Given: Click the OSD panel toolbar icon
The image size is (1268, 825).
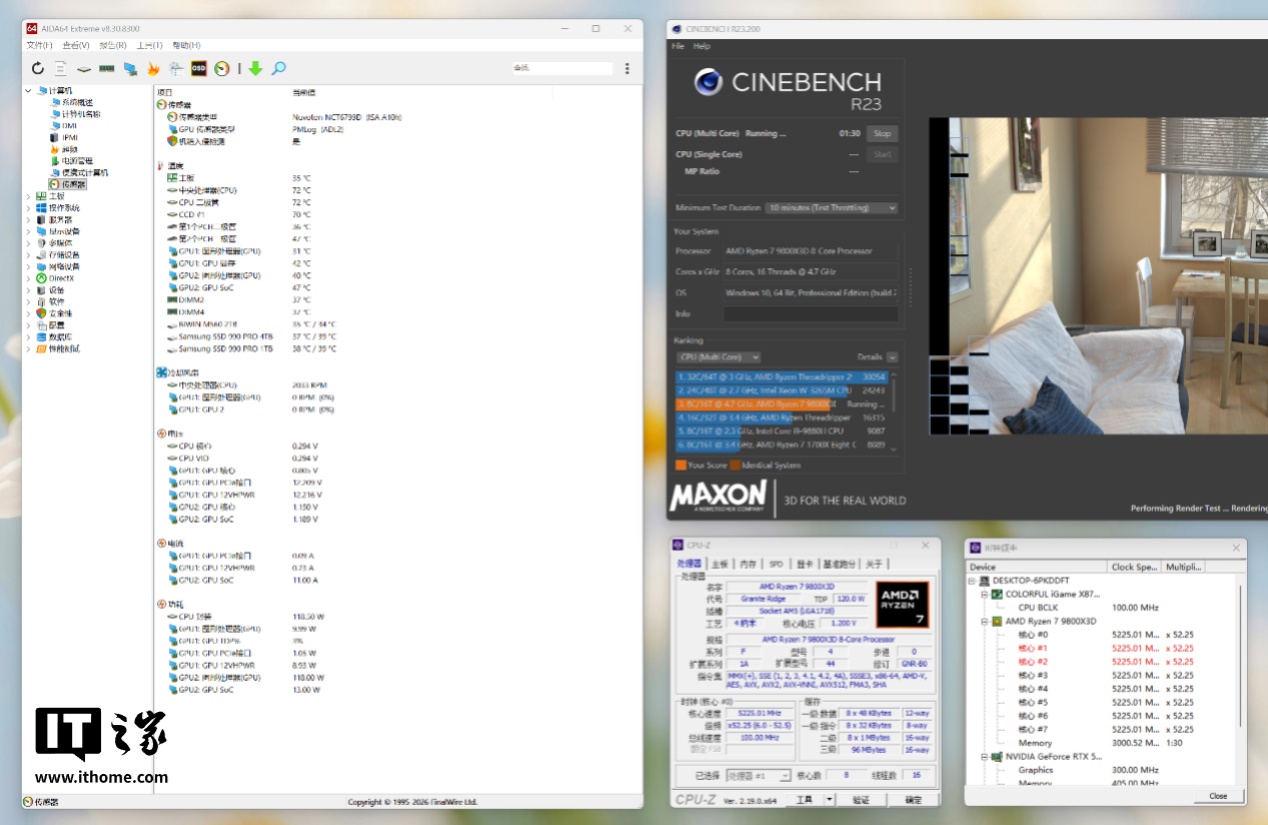Looking at the screenshot, I should 199,68.
